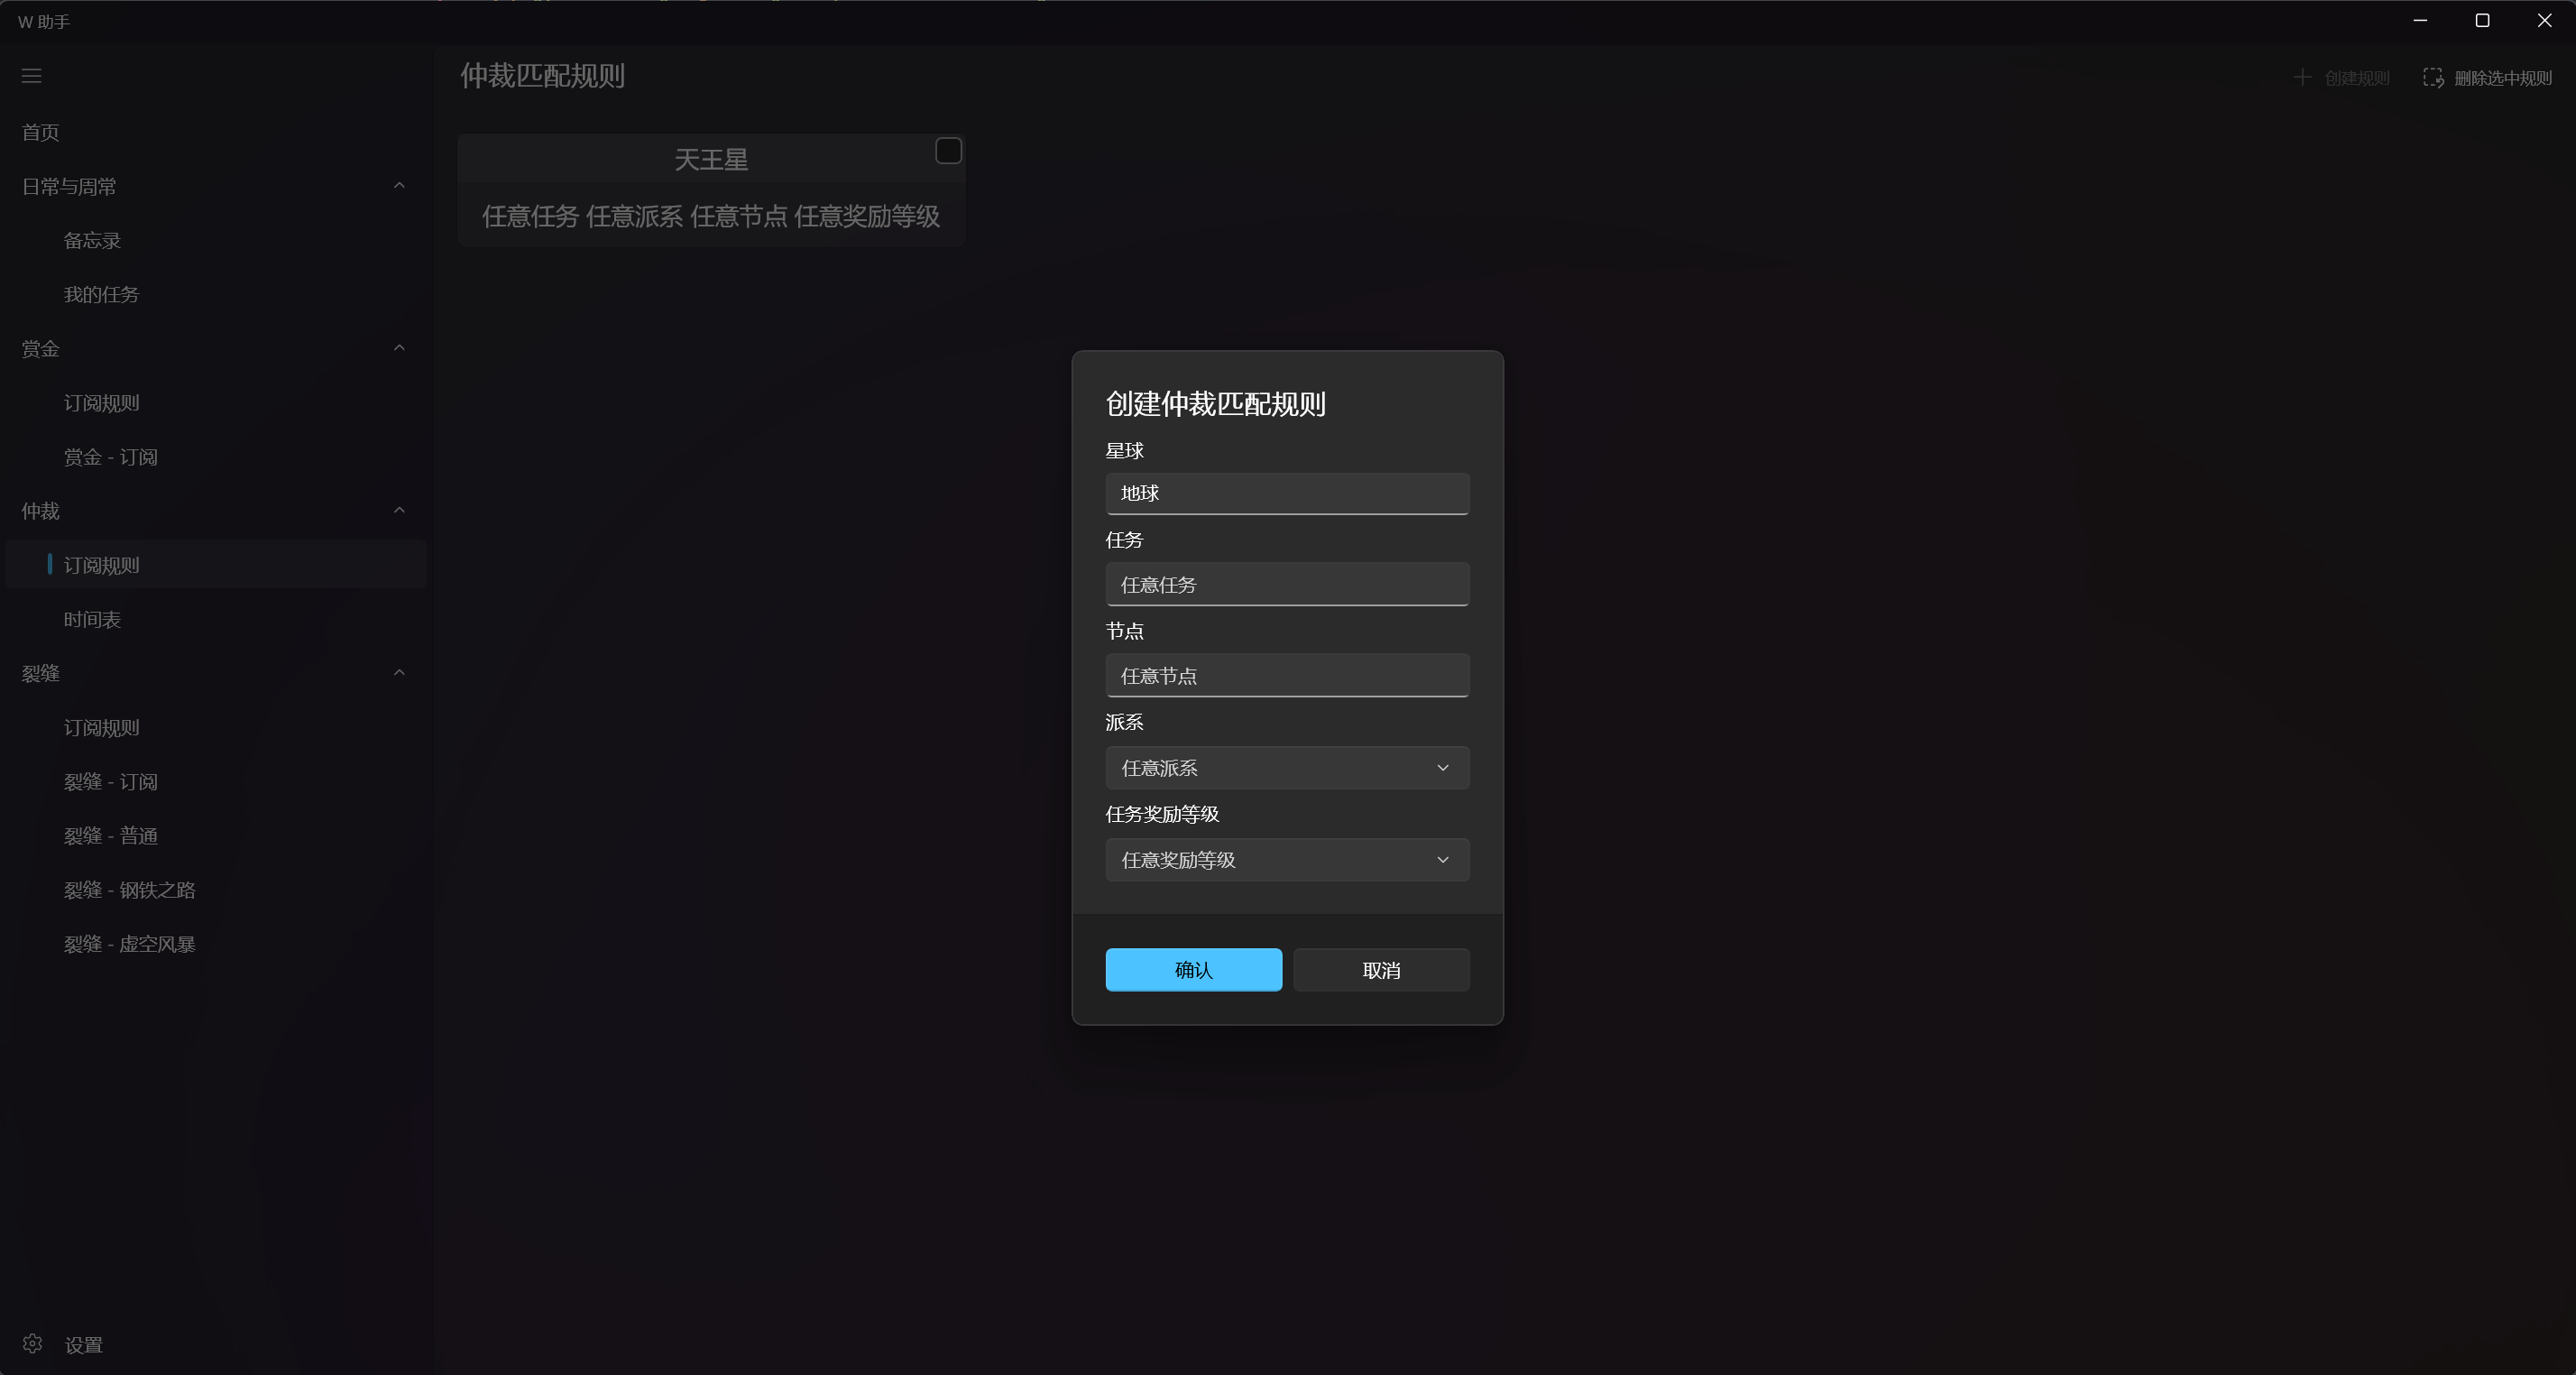This screenshot has height=1375, width=2576.
Task: Check the 天王星 rule checkbox
Action: click(946, 150)
